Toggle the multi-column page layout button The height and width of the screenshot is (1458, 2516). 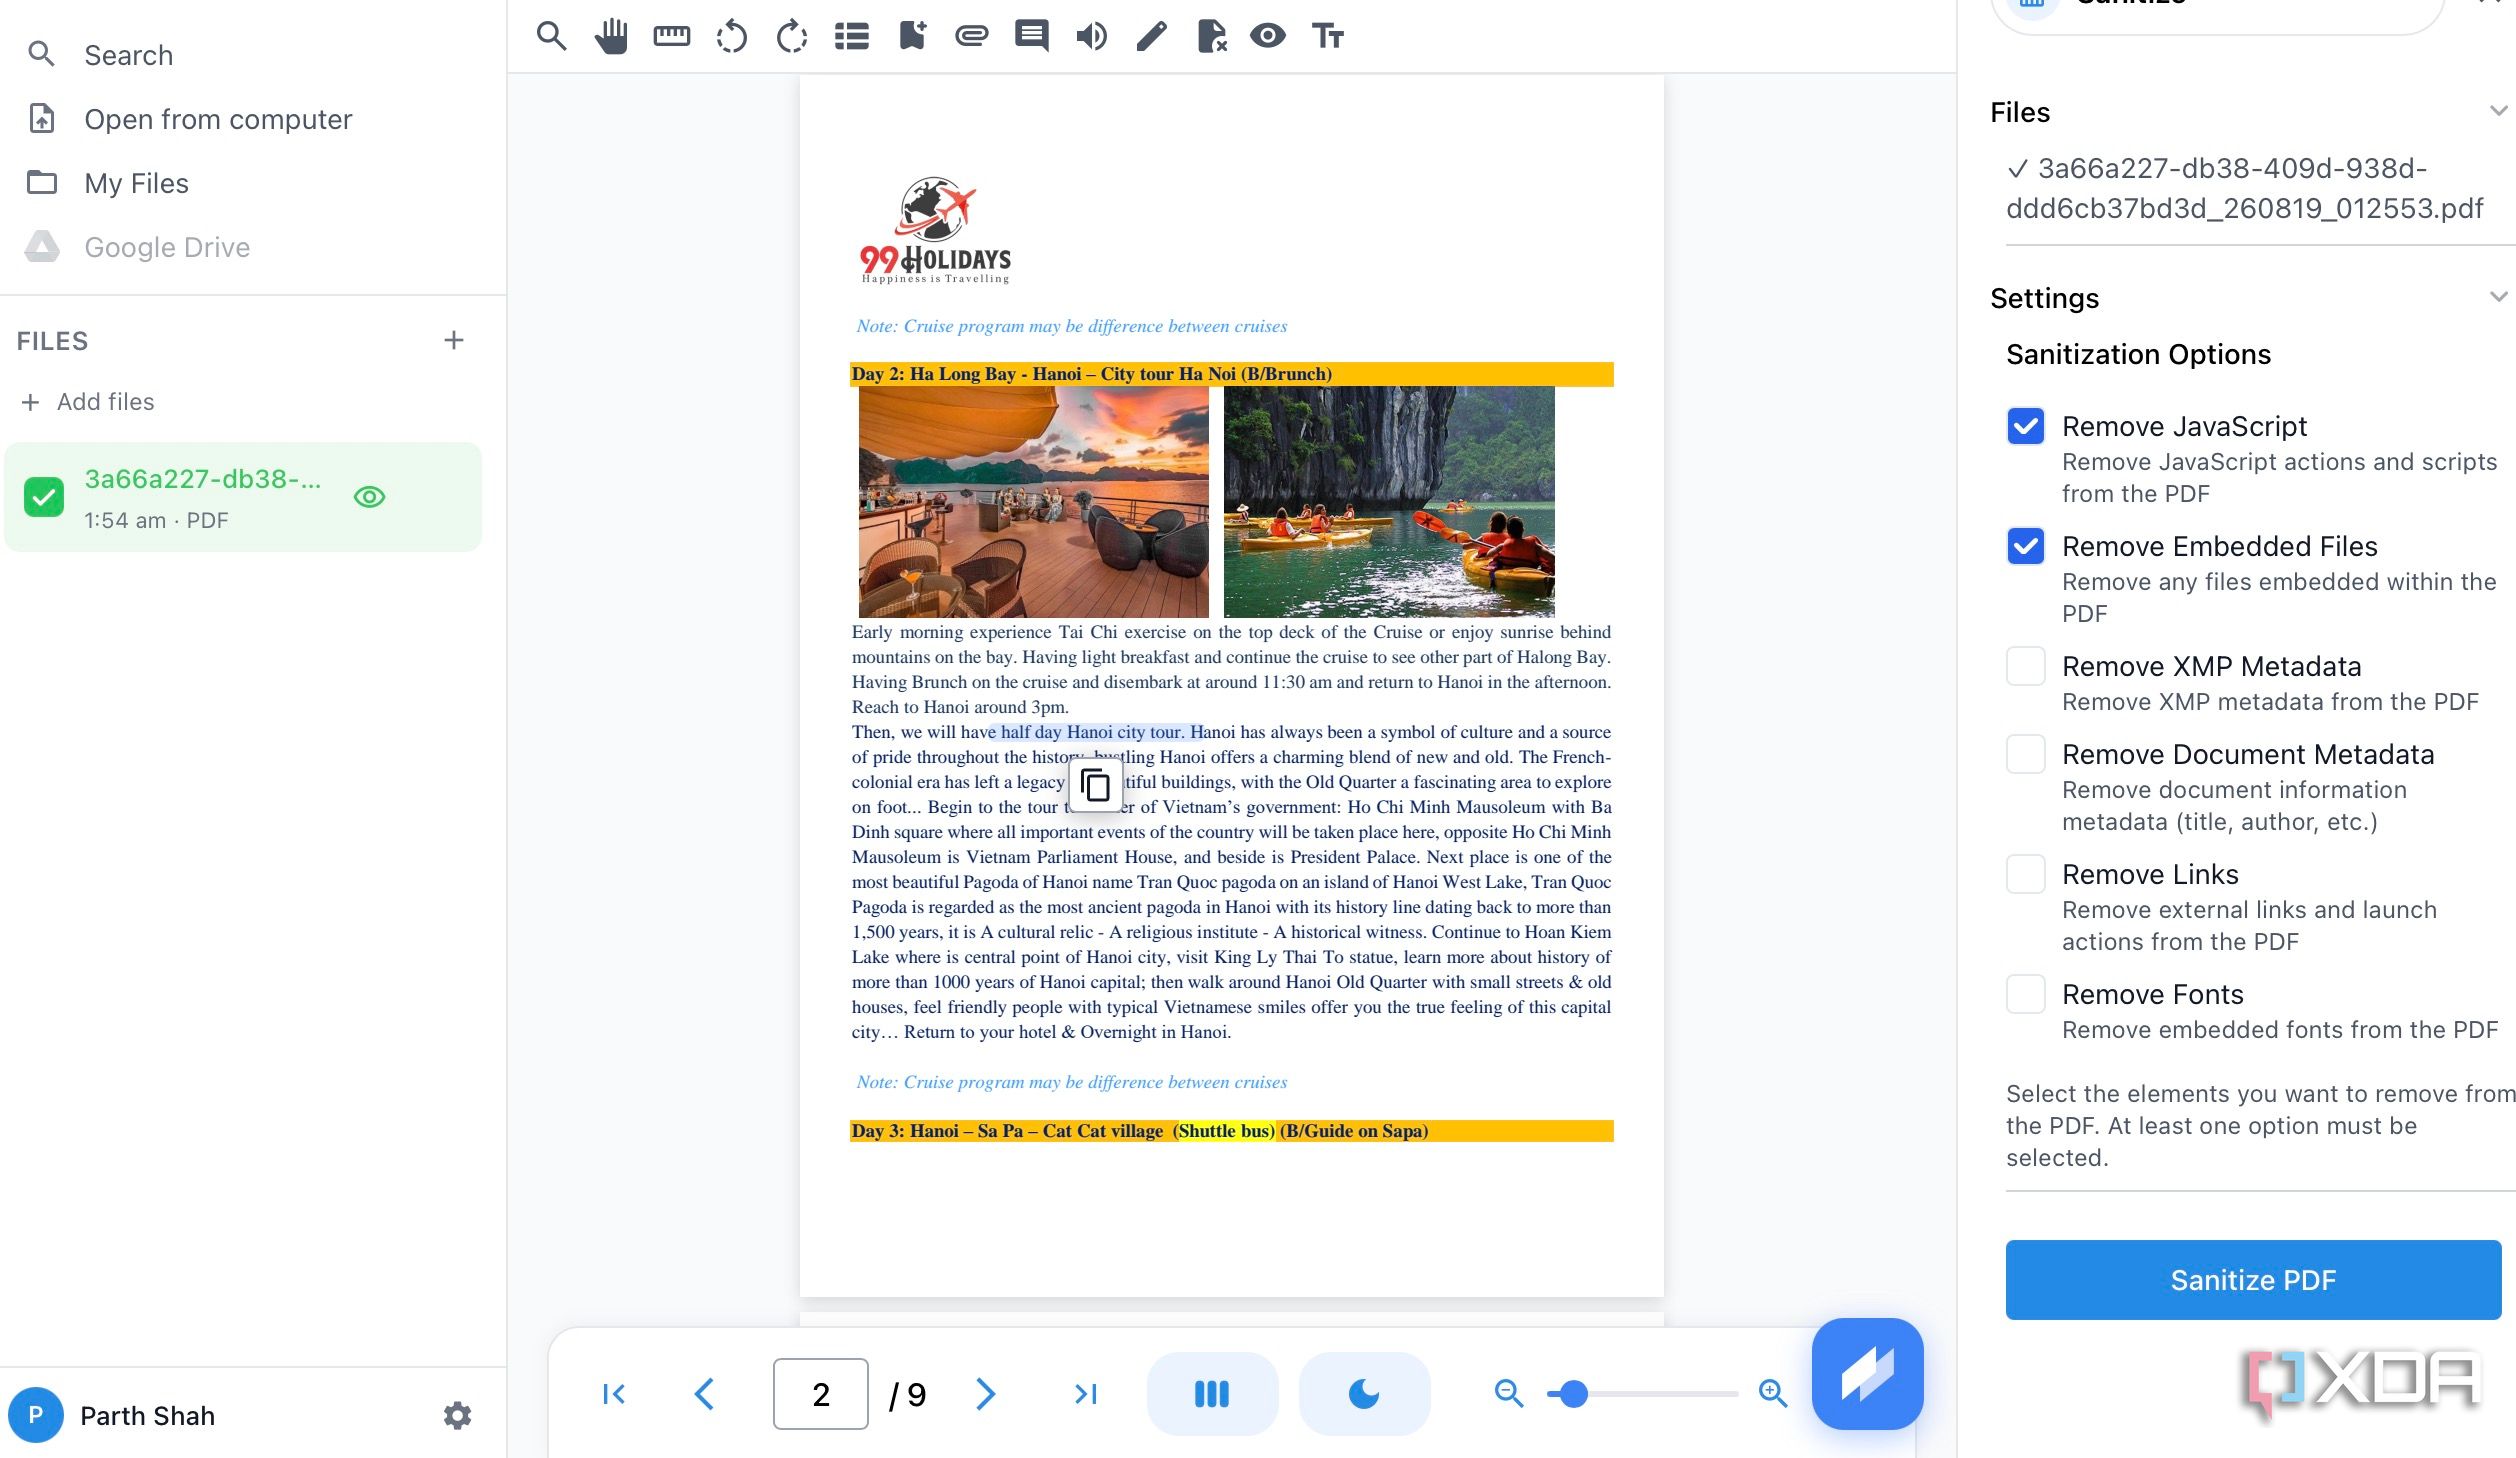click(x=1212, y=1393)
